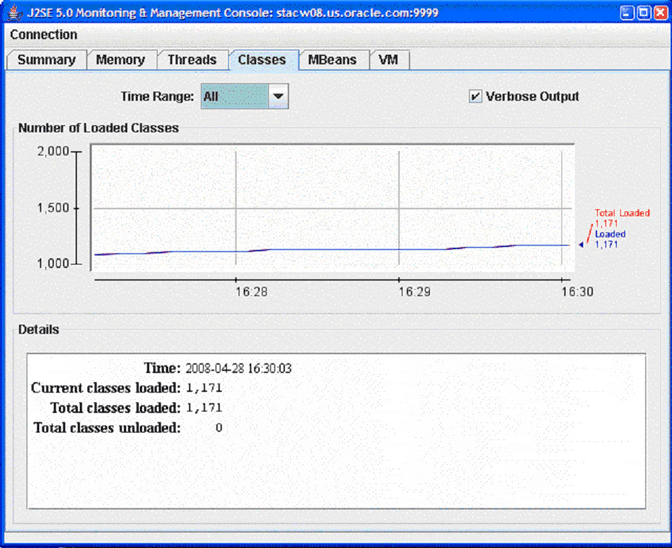672x548 pixels.
Task: Maximize the monitoring console window
Action: pyautogui.click(x=640, y=12)
